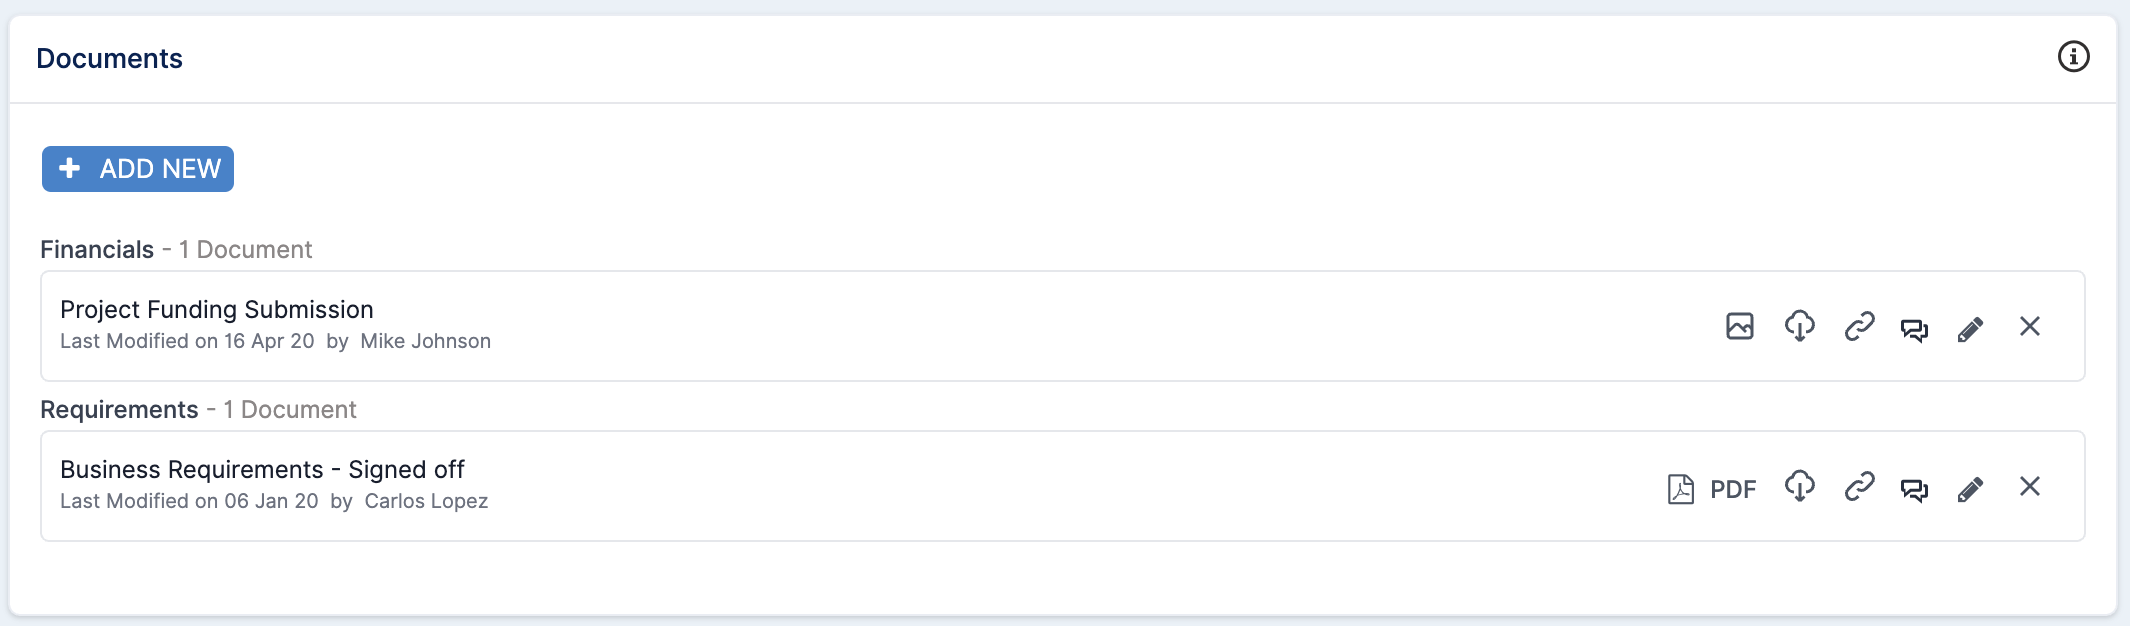
Task: Copy link for Business Requirements document
Action: pyautogui.click(x=1859, y=486)
